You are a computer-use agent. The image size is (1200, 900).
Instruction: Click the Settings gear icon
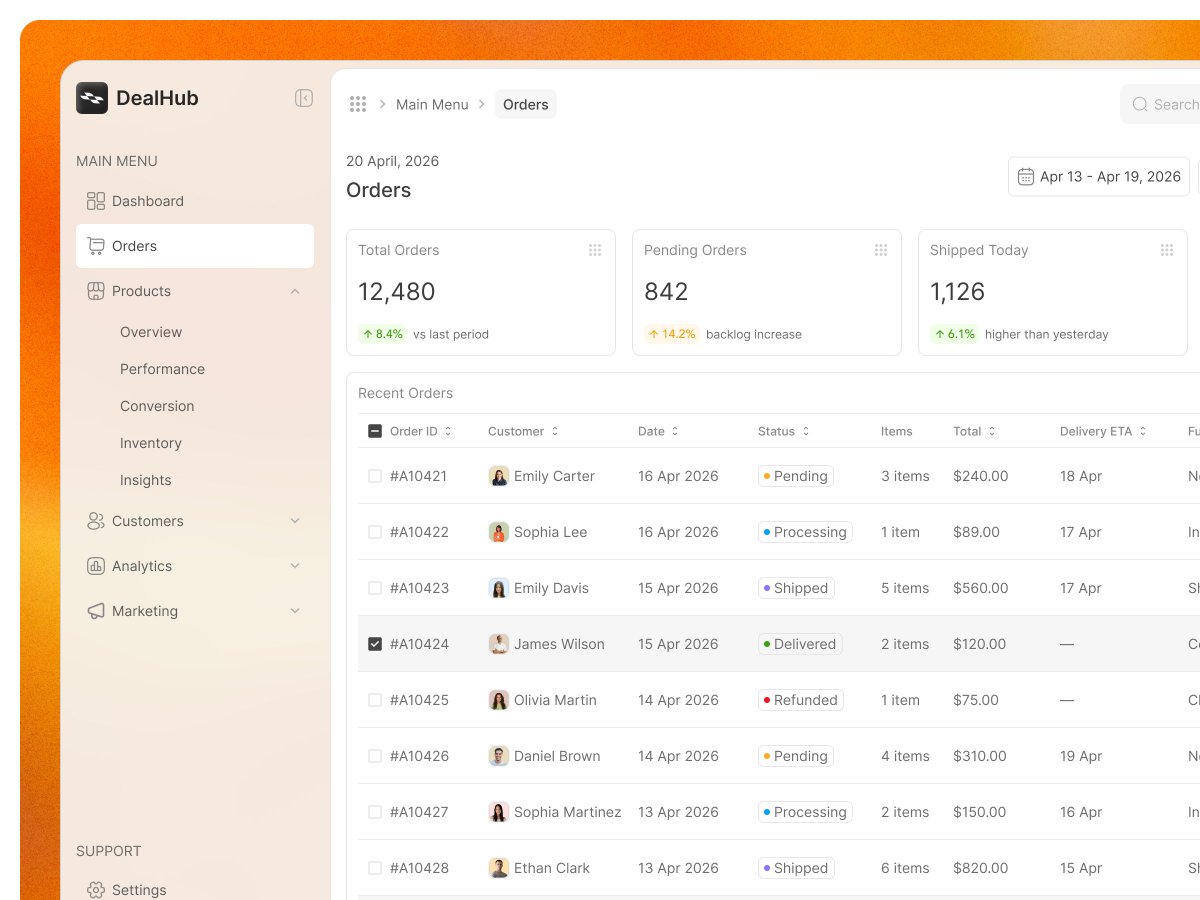[96, 890]
